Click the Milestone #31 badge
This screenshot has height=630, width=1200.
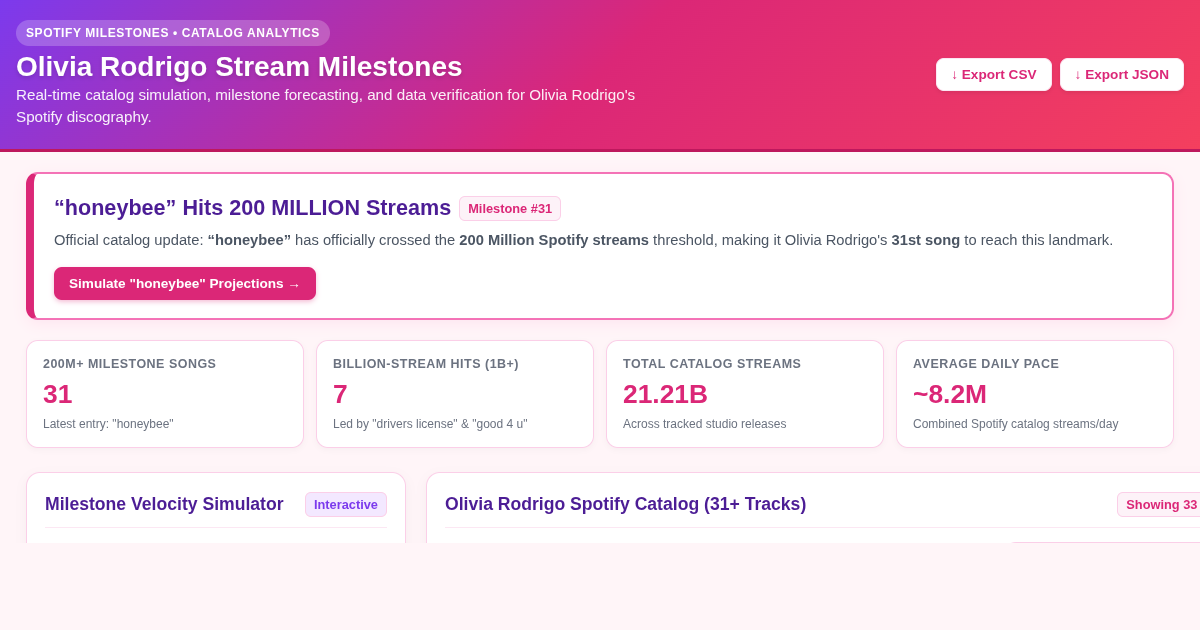point(510,208)
